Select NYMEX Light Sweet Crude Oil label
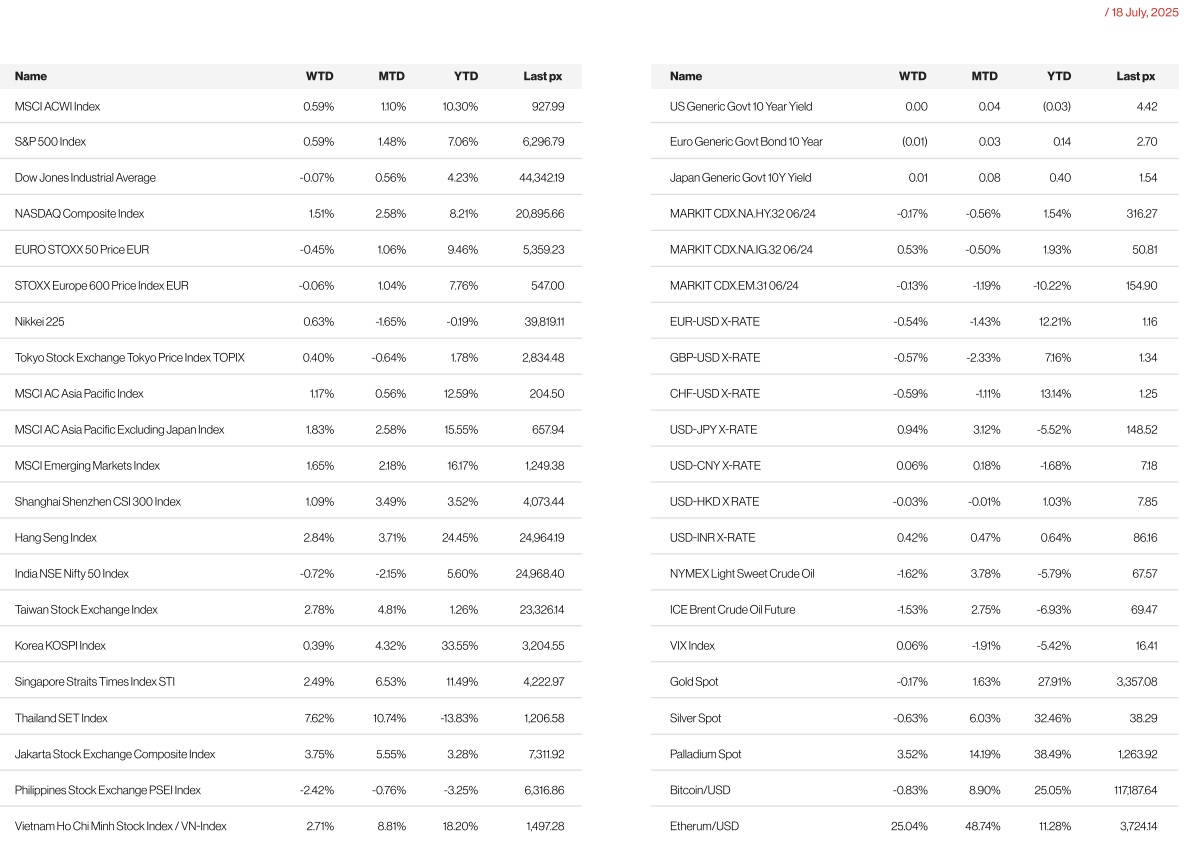 coord(741,574)
